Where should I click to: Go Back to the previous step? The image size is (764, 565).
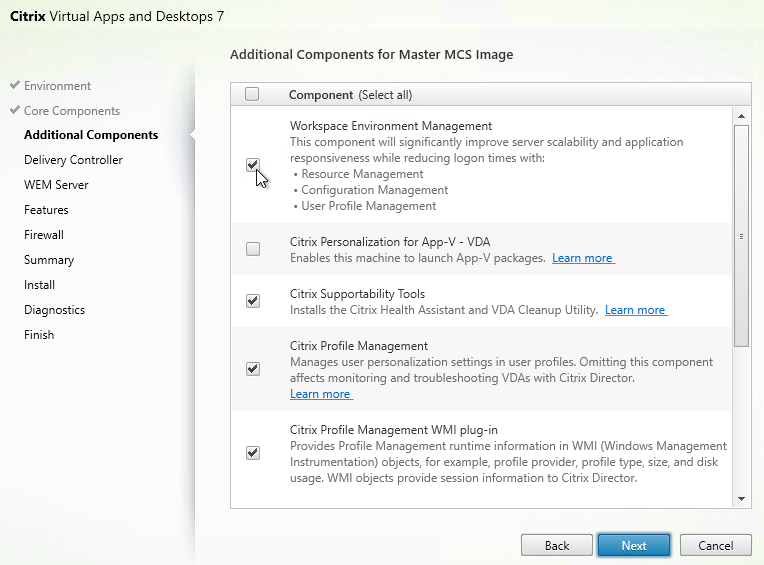(557, 546)
